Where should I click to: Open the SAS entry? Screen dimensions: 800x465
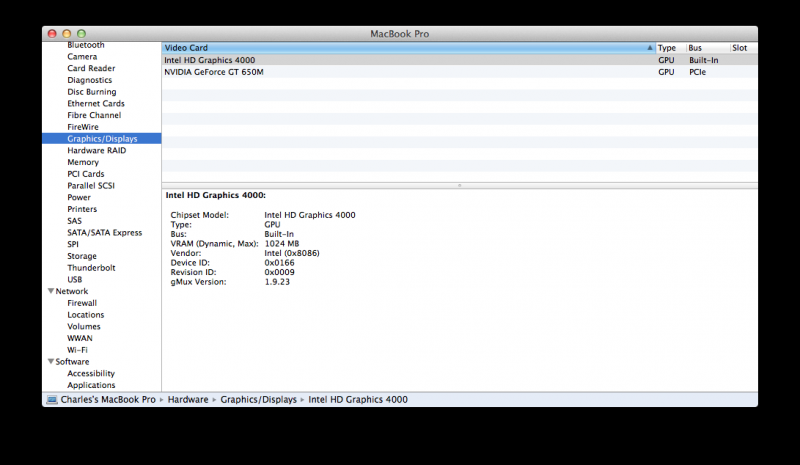click(74, 221)
